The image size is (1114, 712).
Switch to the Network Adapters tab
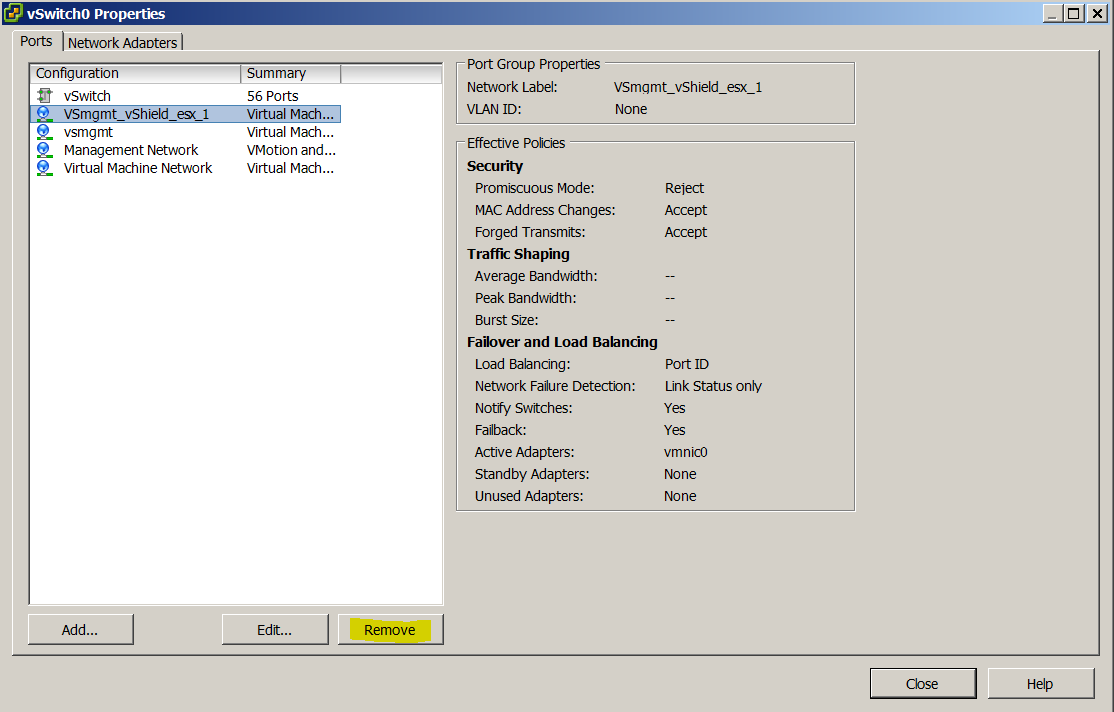[x=123, y=42]
